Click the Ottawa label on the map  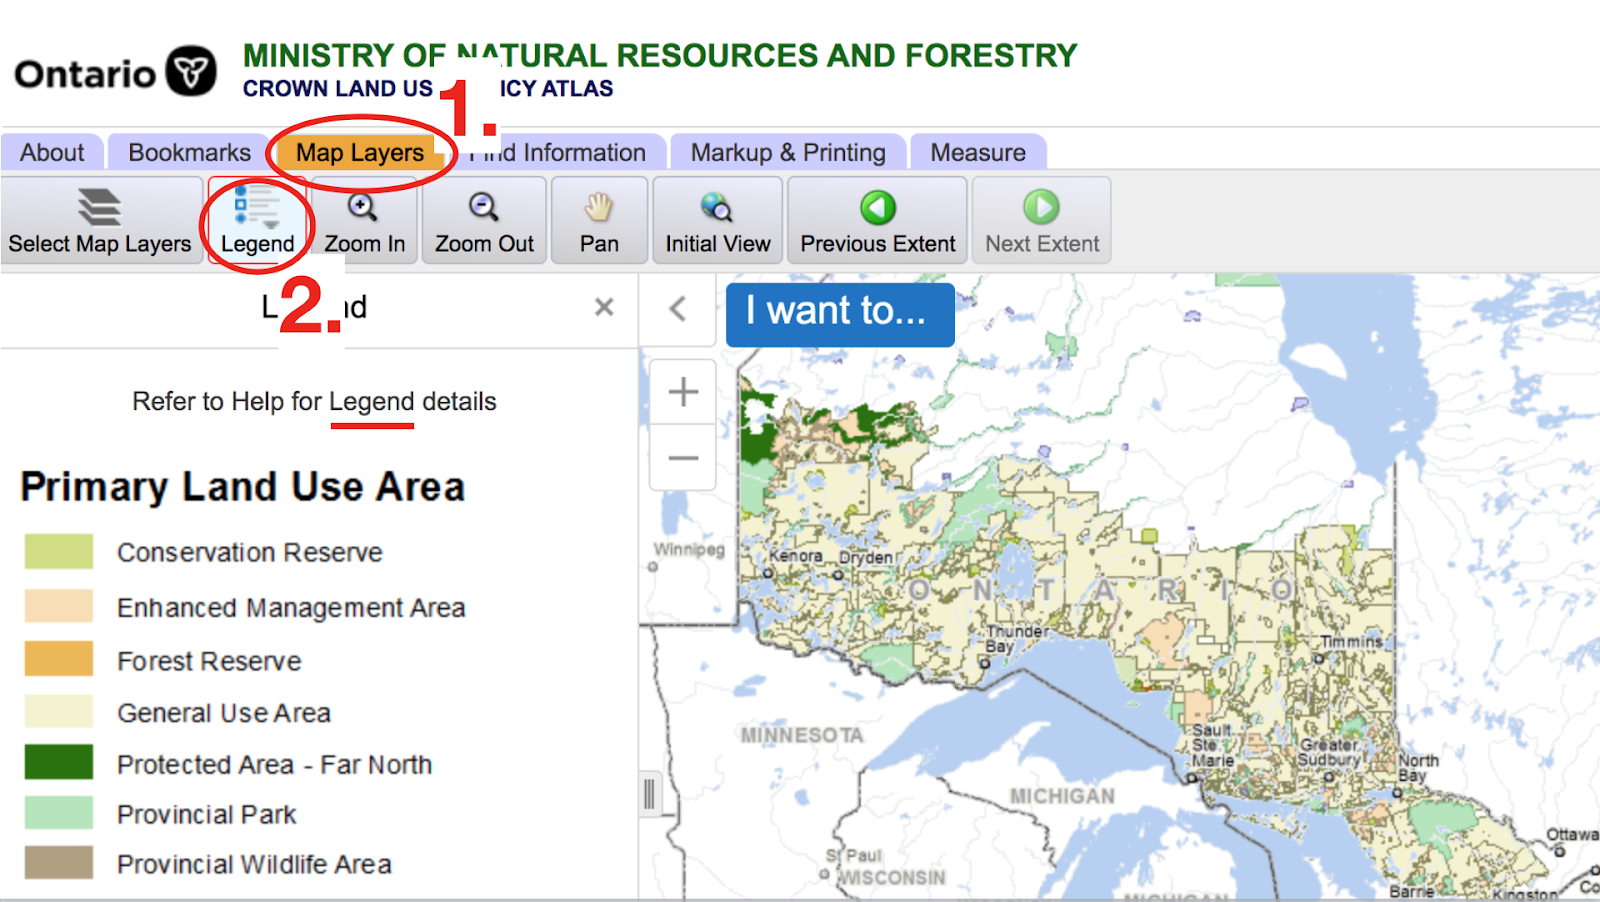(x=1572, y=834)
